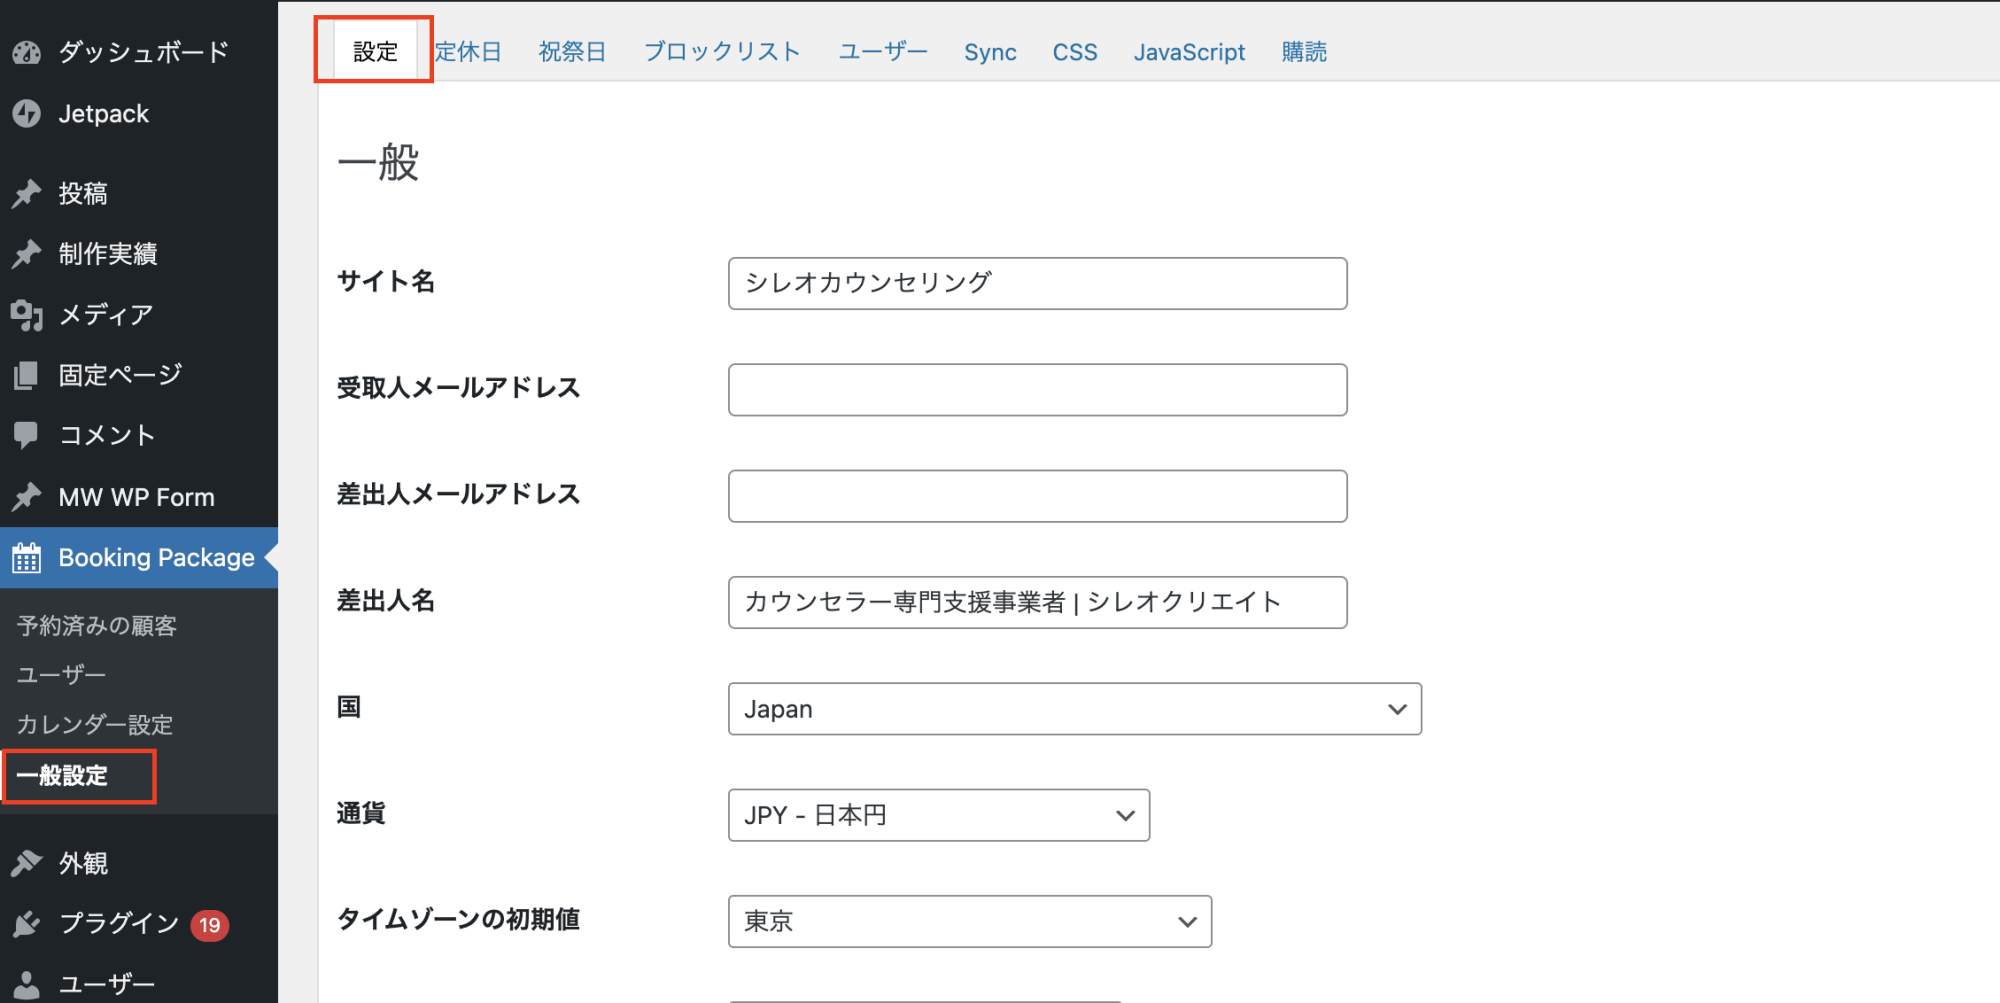Open the タイムゾーンの初期値 dropdown
This screenshot has height=1003, width=2000.
969,921
